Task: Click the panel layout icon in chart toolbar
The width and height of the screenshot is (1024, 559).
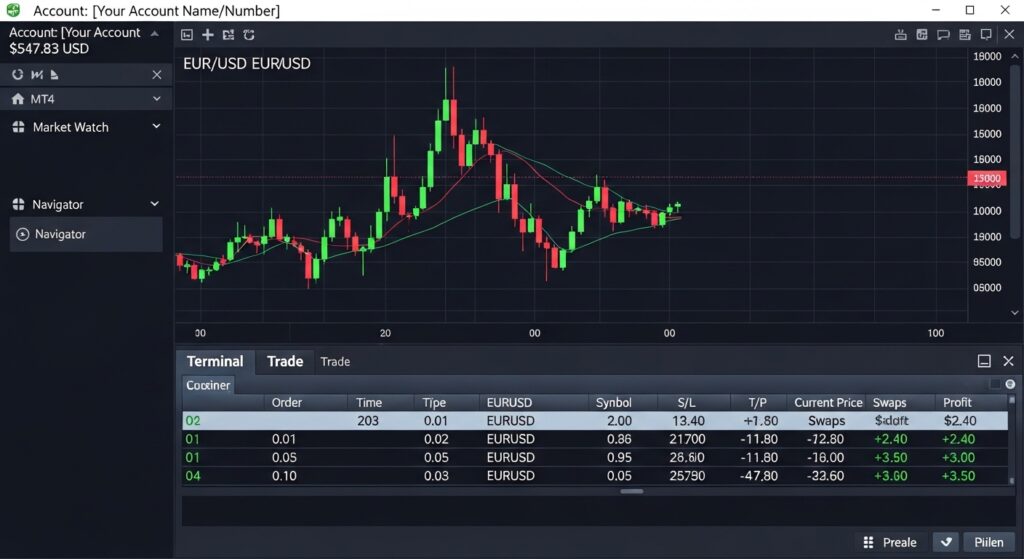Action: [x=187, y=35]
